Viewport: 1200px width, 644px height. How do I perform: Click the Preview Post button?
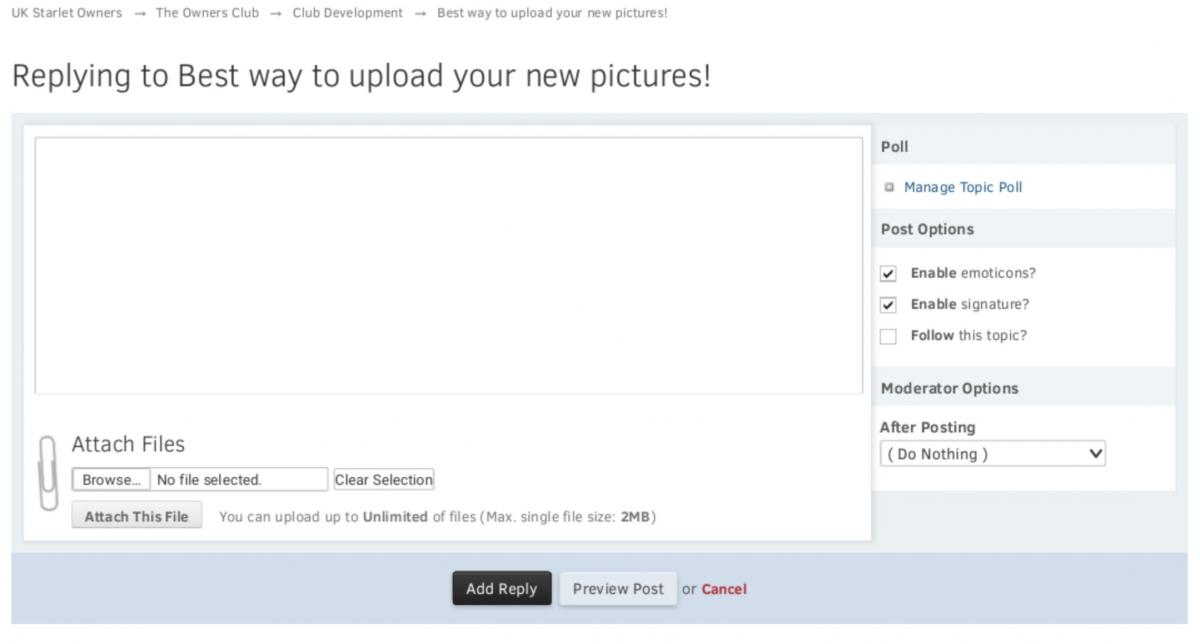pos(618,589)
